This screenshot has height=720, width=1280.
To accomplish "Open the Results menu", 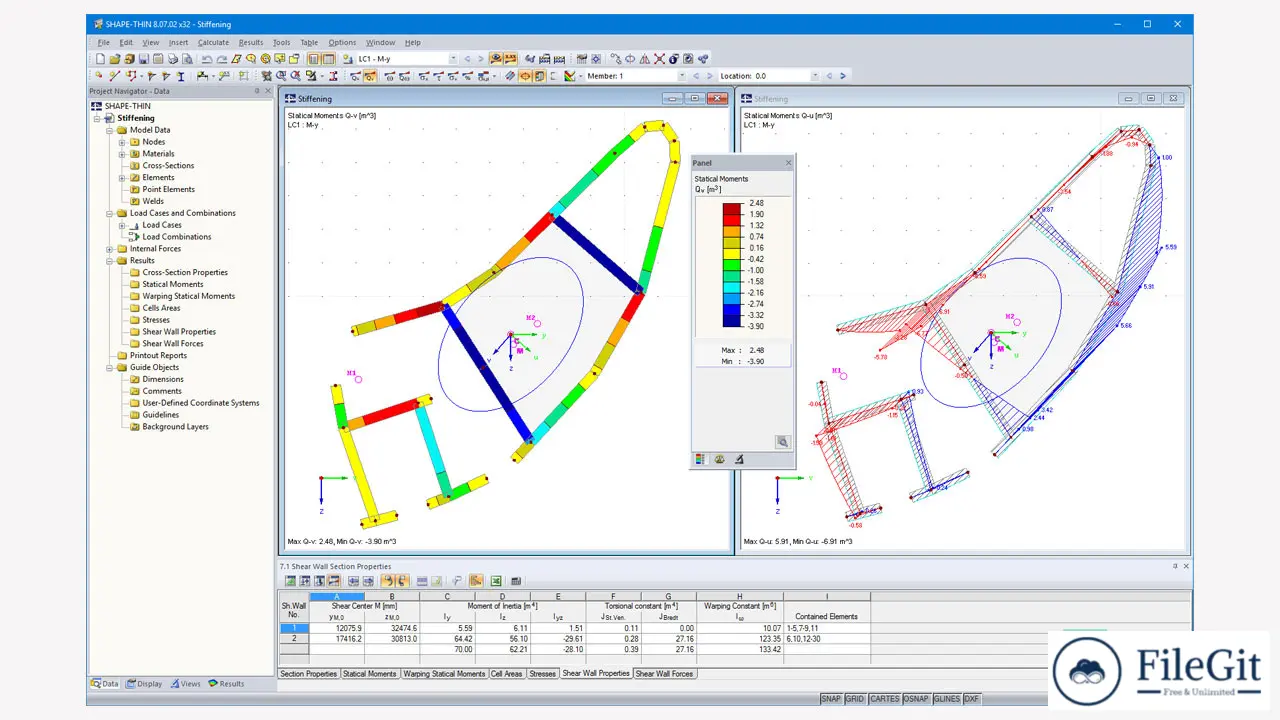I will [251, 42].
